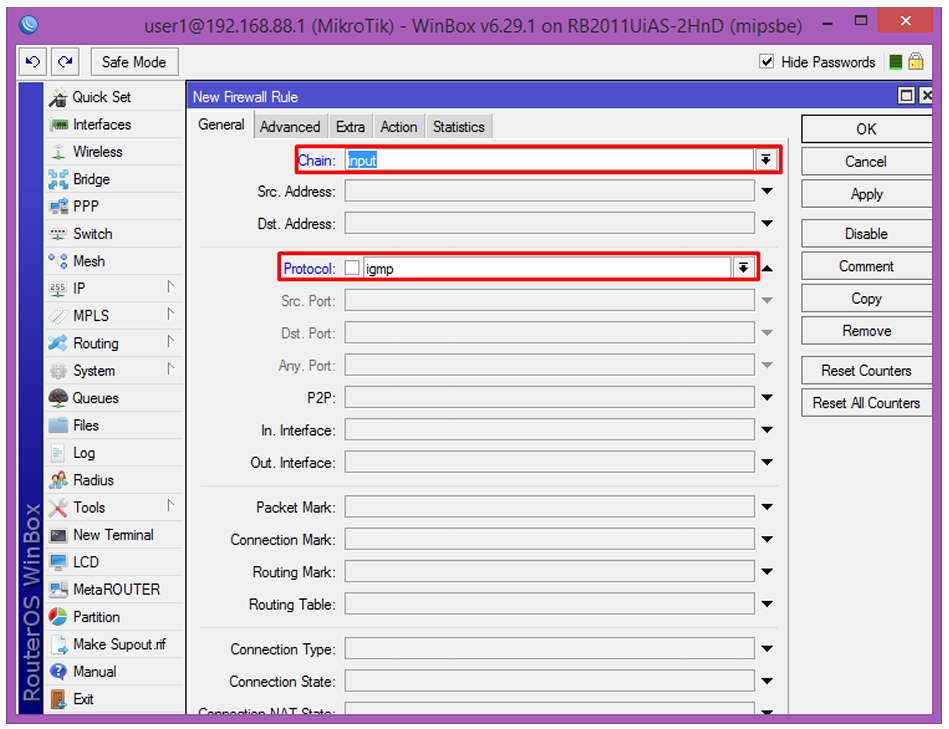Open the Bridge section icon
Image resolution: width=949 pixels, height=729 pixels.
[58, 179]
